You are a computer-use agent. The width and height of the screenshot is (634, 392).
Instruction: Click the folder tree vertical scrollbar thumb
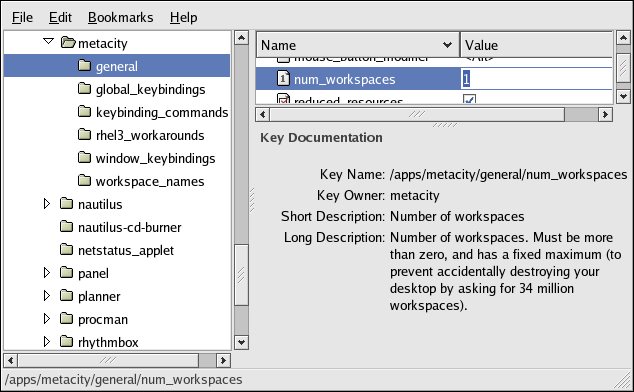click(241, 275)
